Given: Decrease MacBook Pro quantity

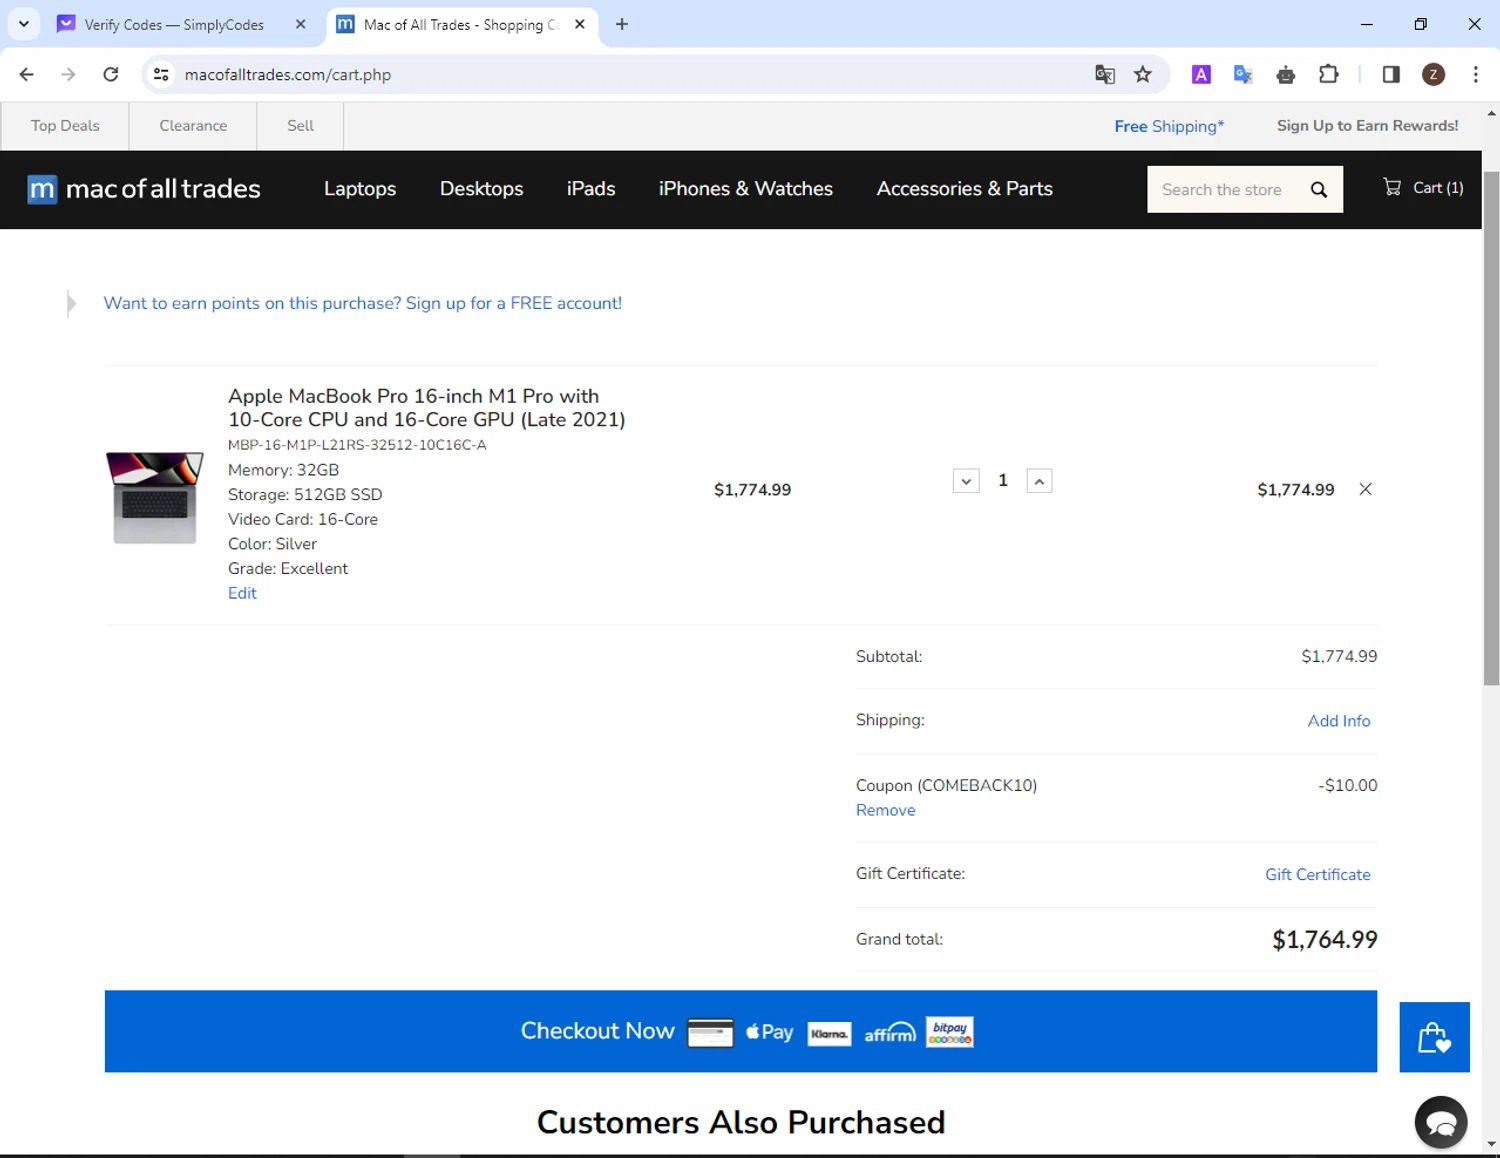Looking at the screenshot, I should point(966,481).
